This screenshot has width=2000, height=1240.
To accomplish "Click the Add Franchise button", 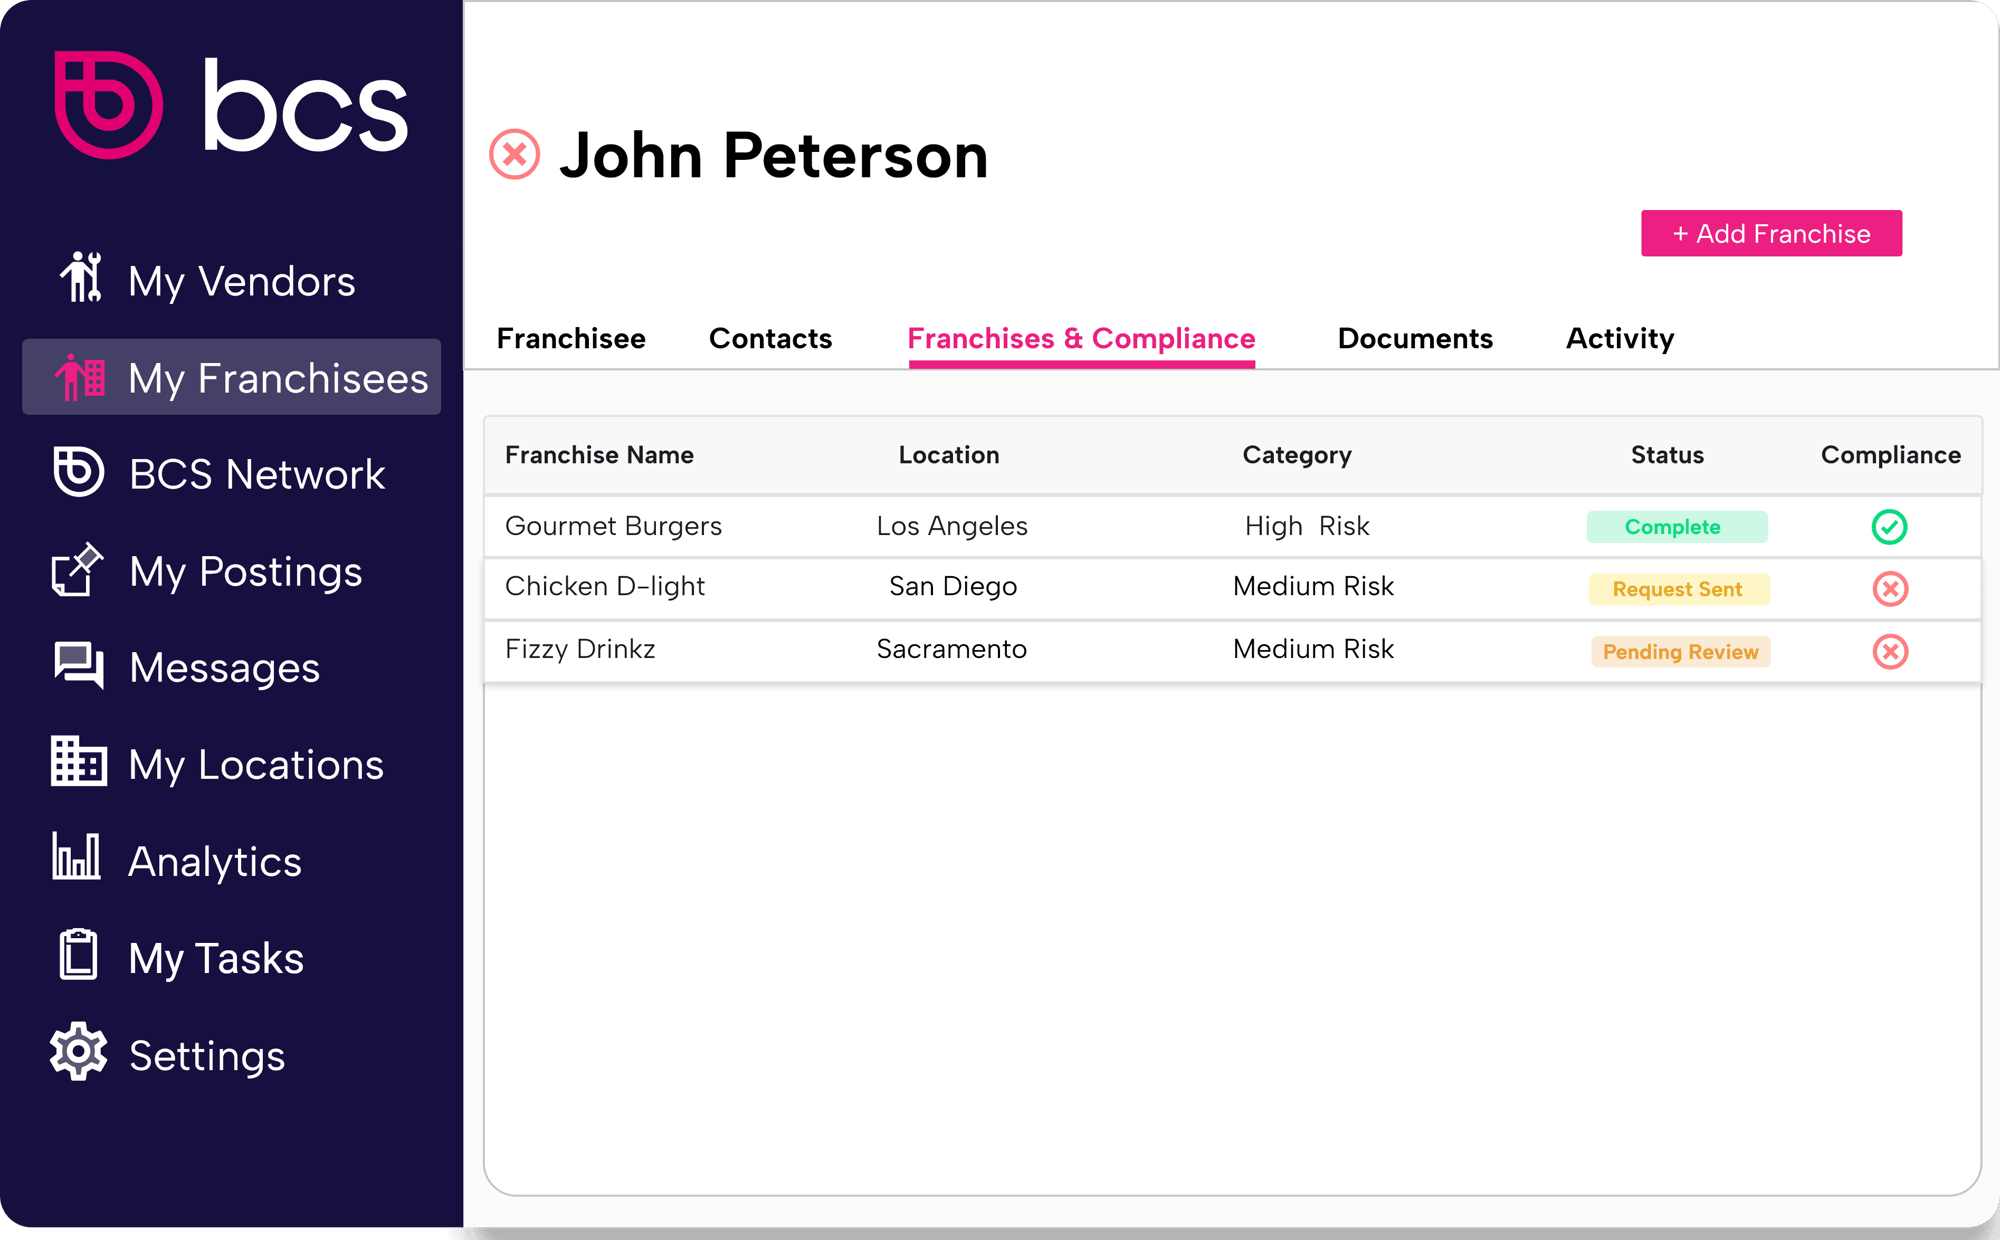I will (x=1771, y=233).
